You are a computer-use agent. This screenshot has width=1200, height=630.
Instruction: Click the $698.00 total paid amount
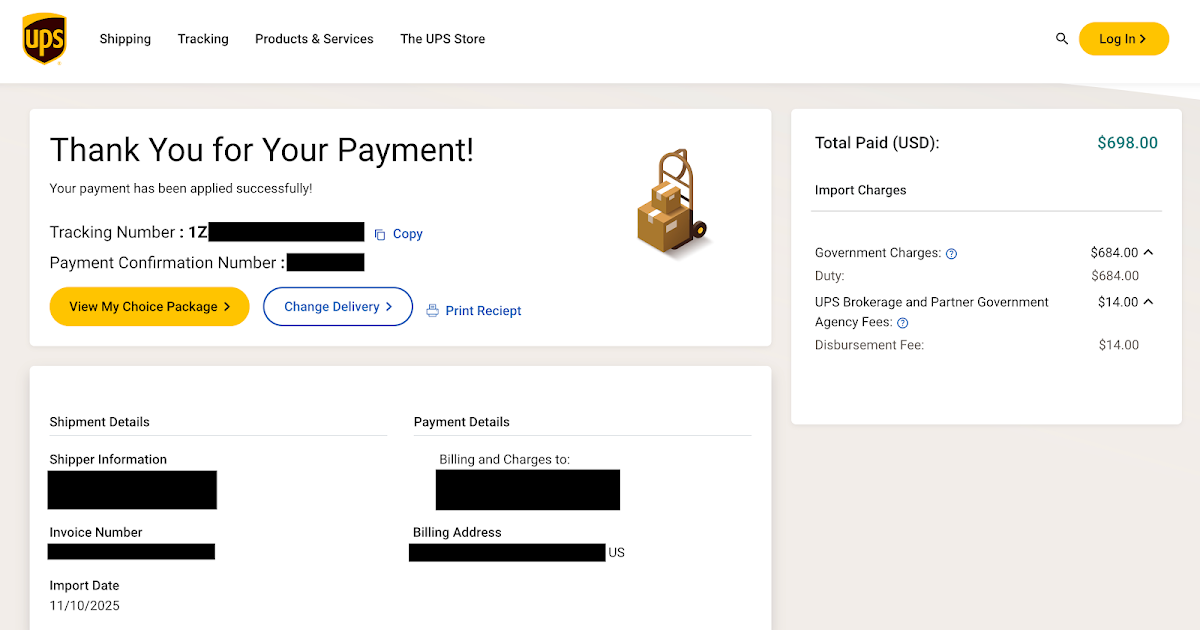pyautogui.click(x=1127, y=143)
